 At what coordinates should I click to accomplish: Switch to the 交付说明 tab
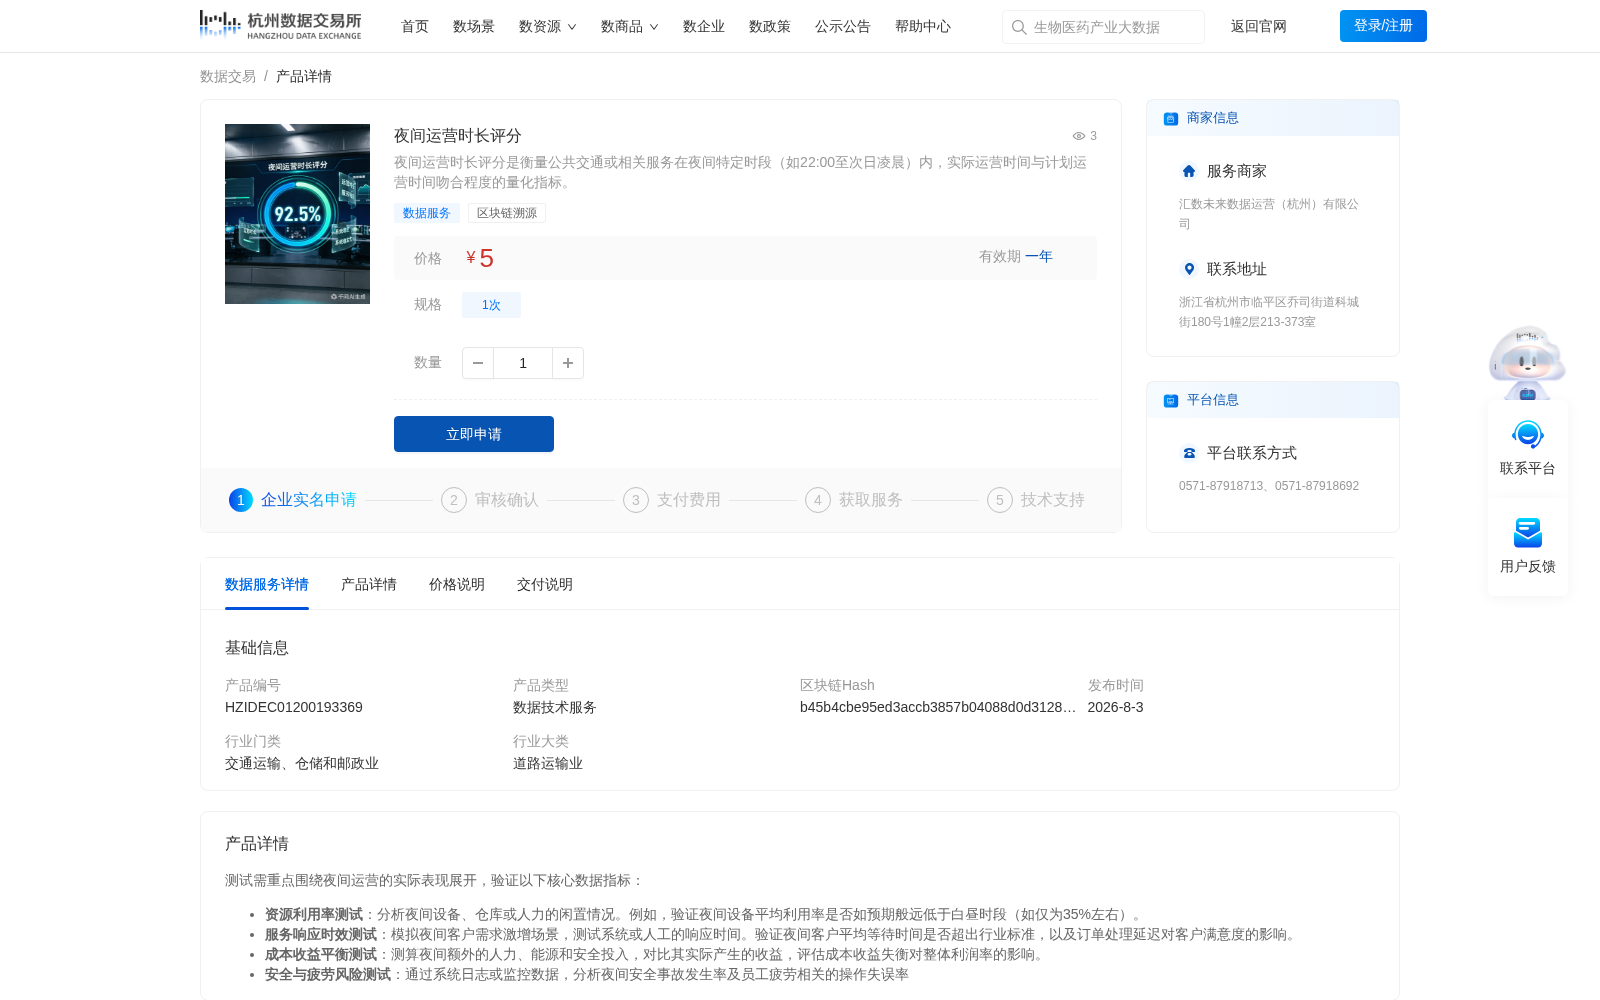(x=545, y=584)
